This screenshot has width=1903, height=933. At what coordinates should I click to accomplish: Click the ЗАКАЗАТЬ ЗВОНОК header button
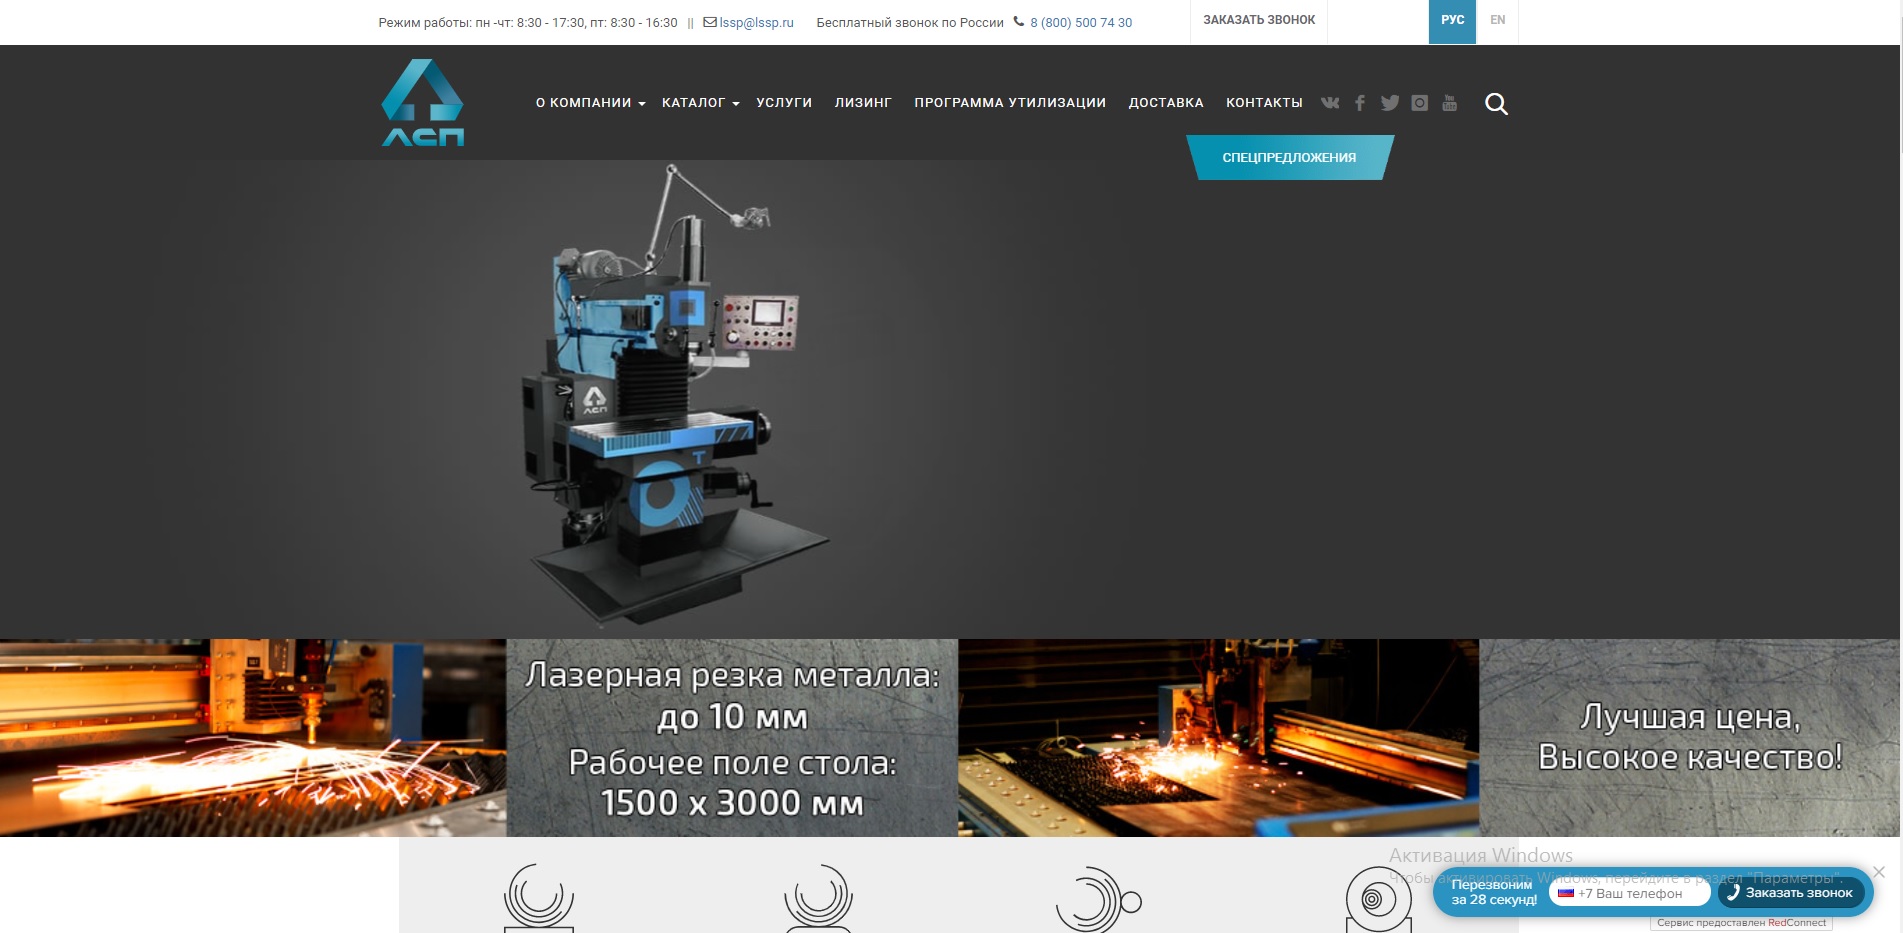[1259, 21]
